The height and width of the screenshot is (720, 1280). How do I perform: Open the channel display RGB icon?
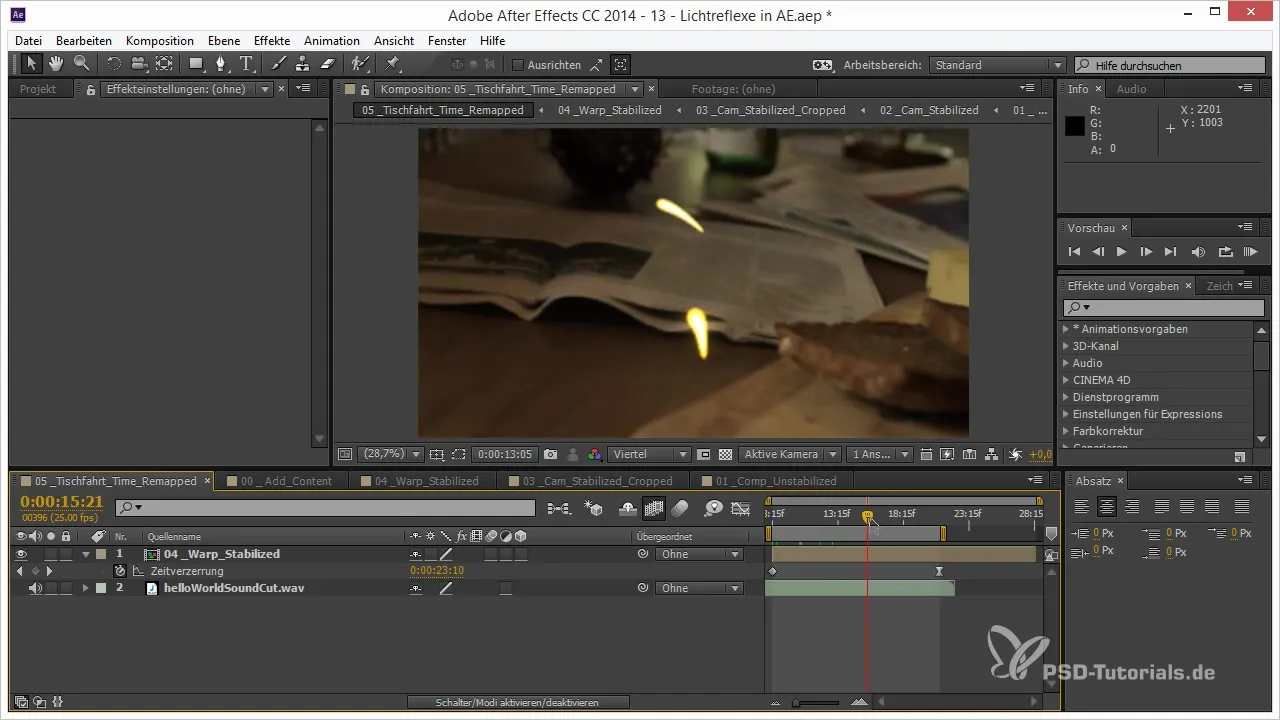tap(595, 454)
